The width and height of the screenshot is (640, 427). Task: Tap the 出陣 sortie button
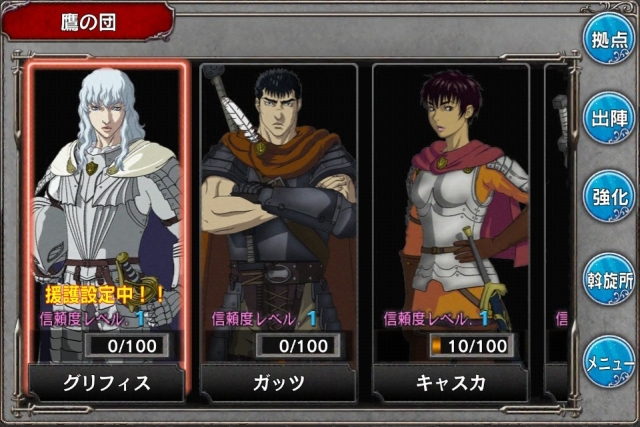click(x=609, y=118)
